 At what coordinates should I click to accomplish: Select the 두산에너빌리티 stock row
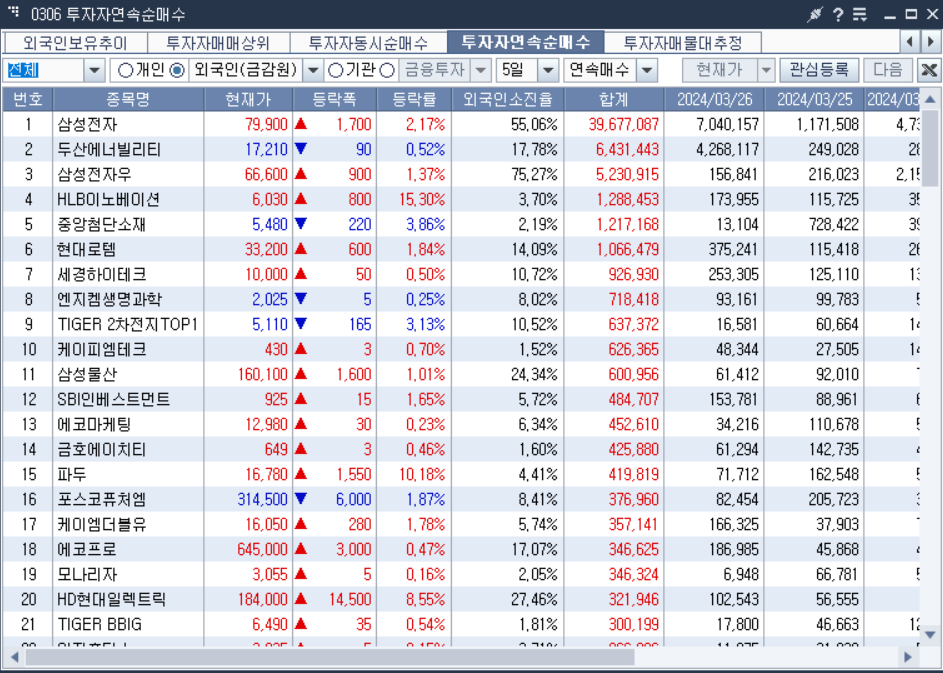tap(461, 149)
